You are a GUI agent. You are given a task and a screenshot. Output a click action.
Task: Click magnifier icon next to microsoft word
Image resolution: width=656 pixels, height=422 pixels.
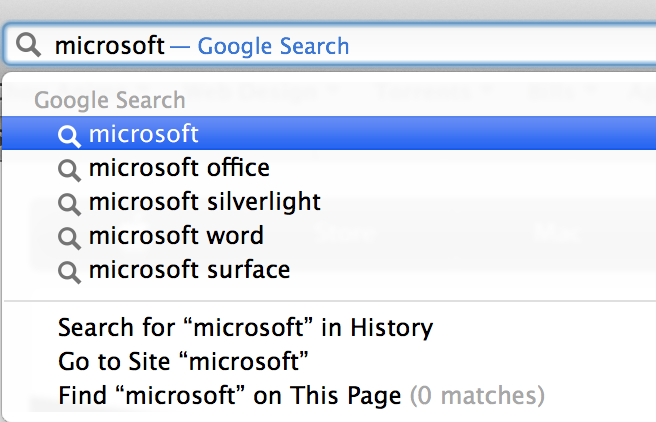(69, 237)
